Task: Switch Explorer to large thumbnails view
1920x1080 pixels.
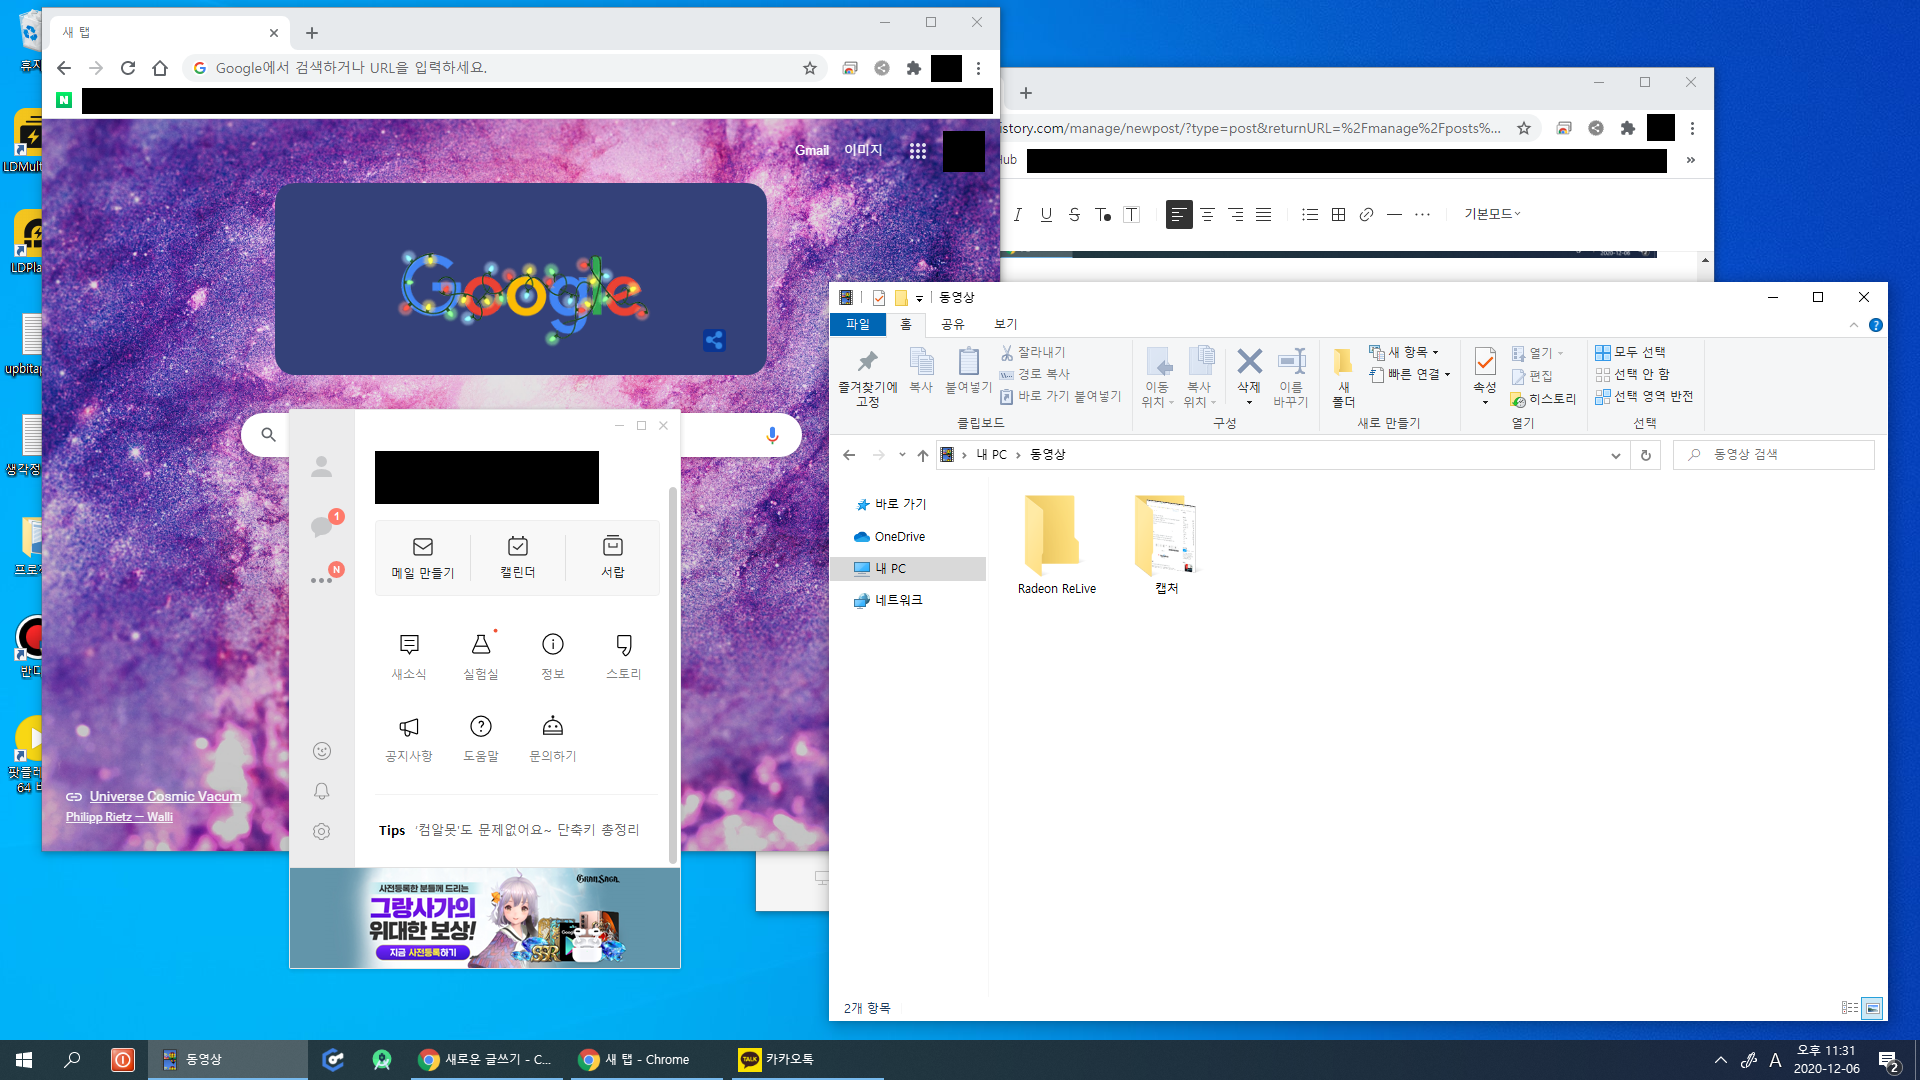Action: coord(1872,1008)
